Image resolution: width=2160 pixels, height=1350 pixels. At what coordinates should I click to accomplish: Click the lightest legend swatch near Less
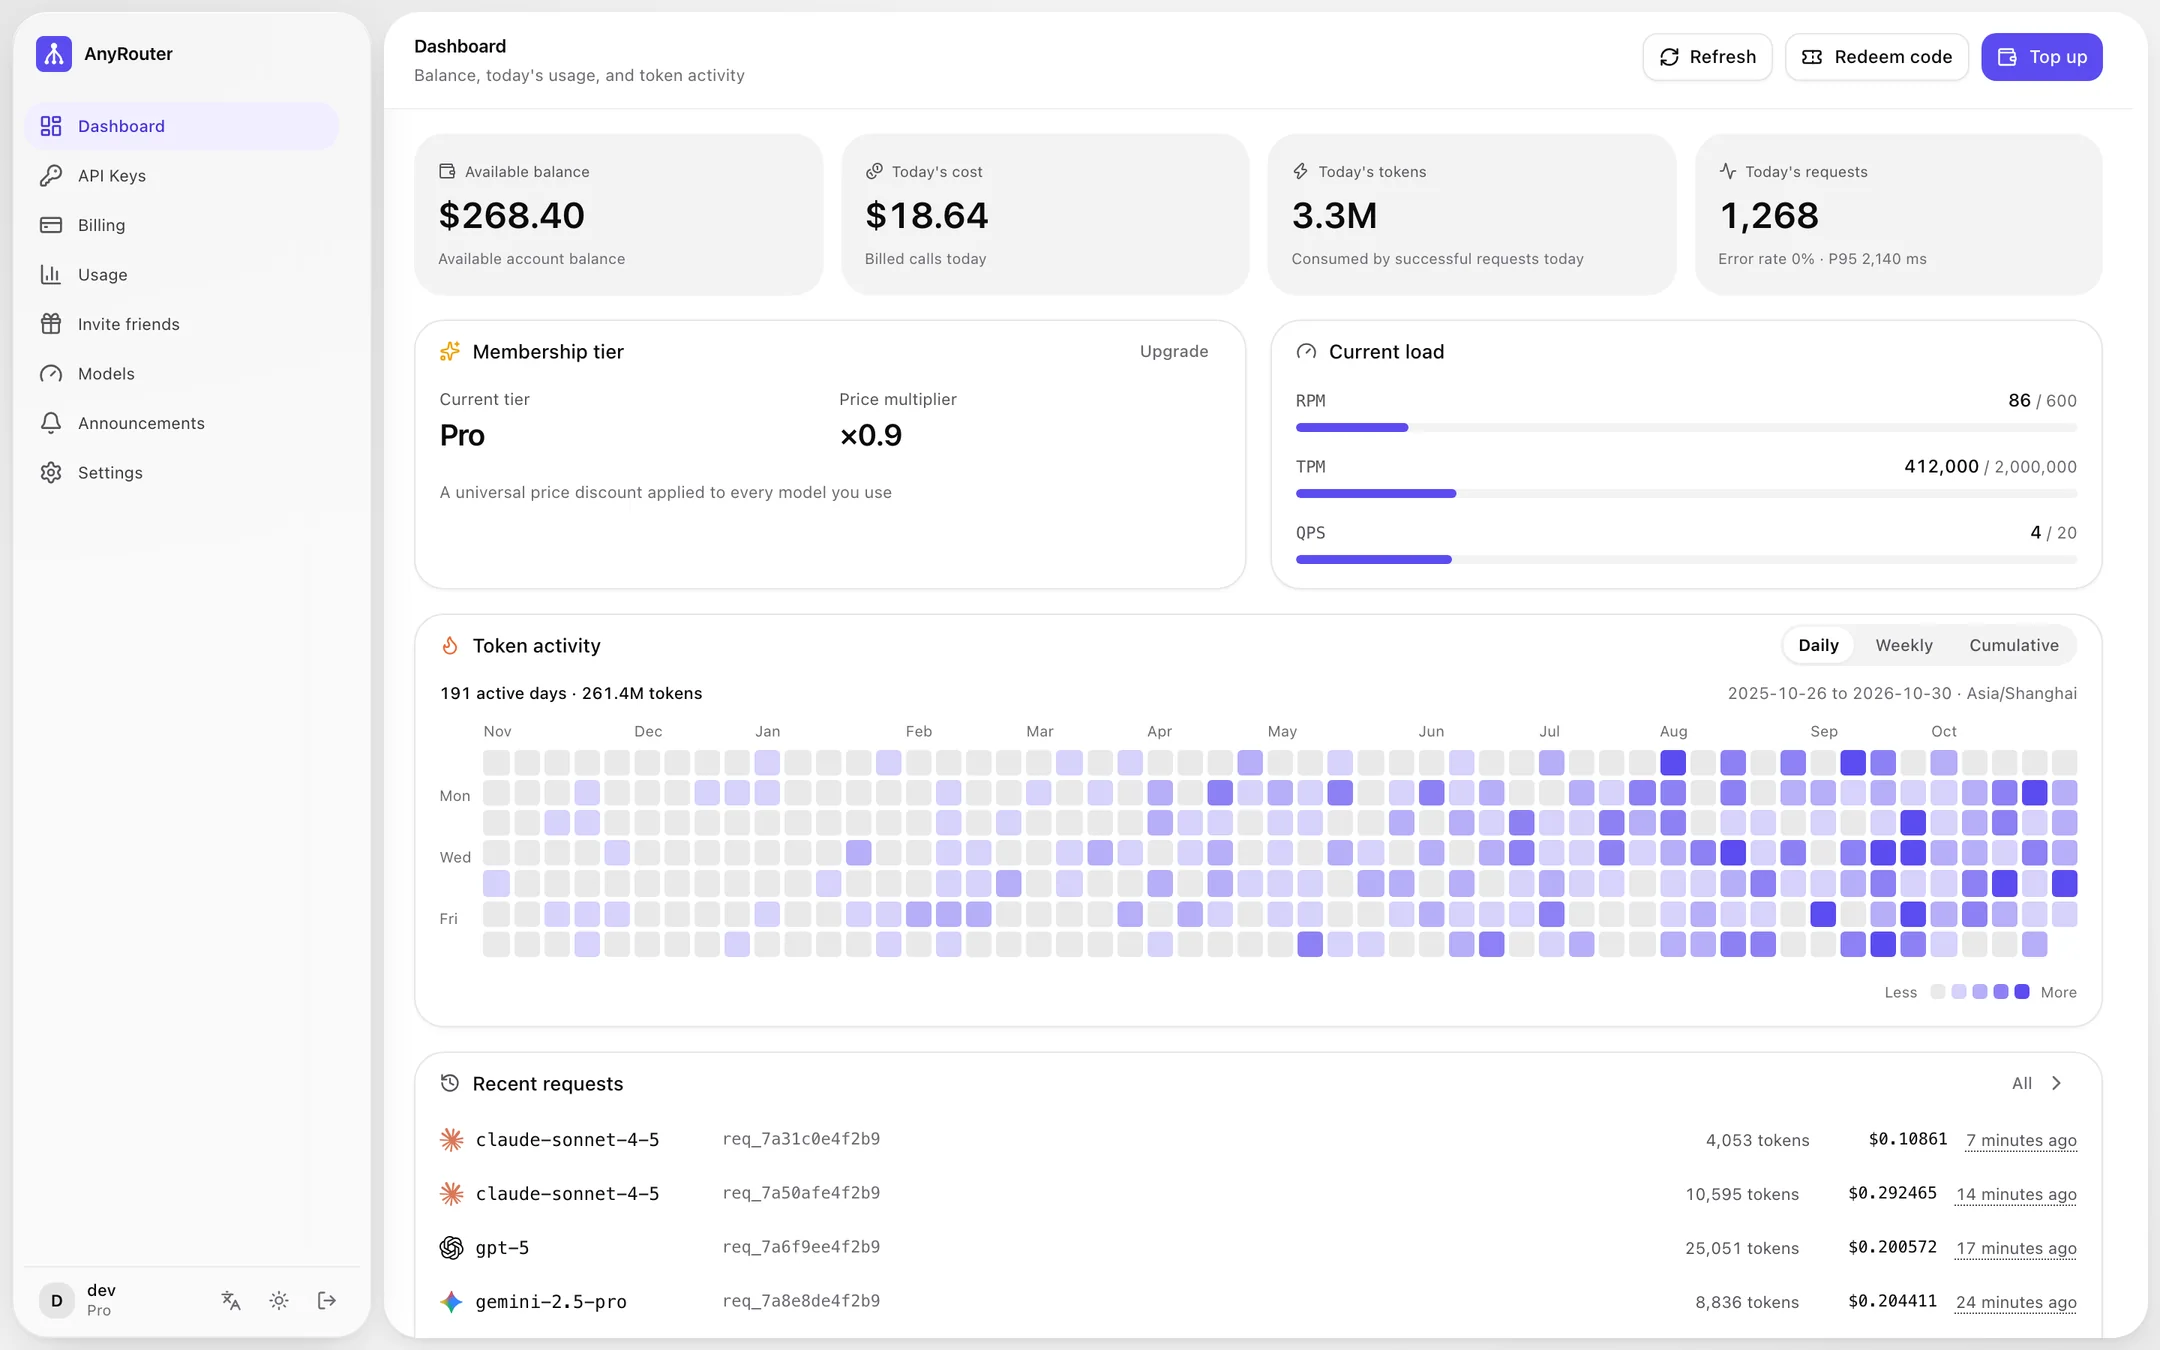(x=1938, y=992)
